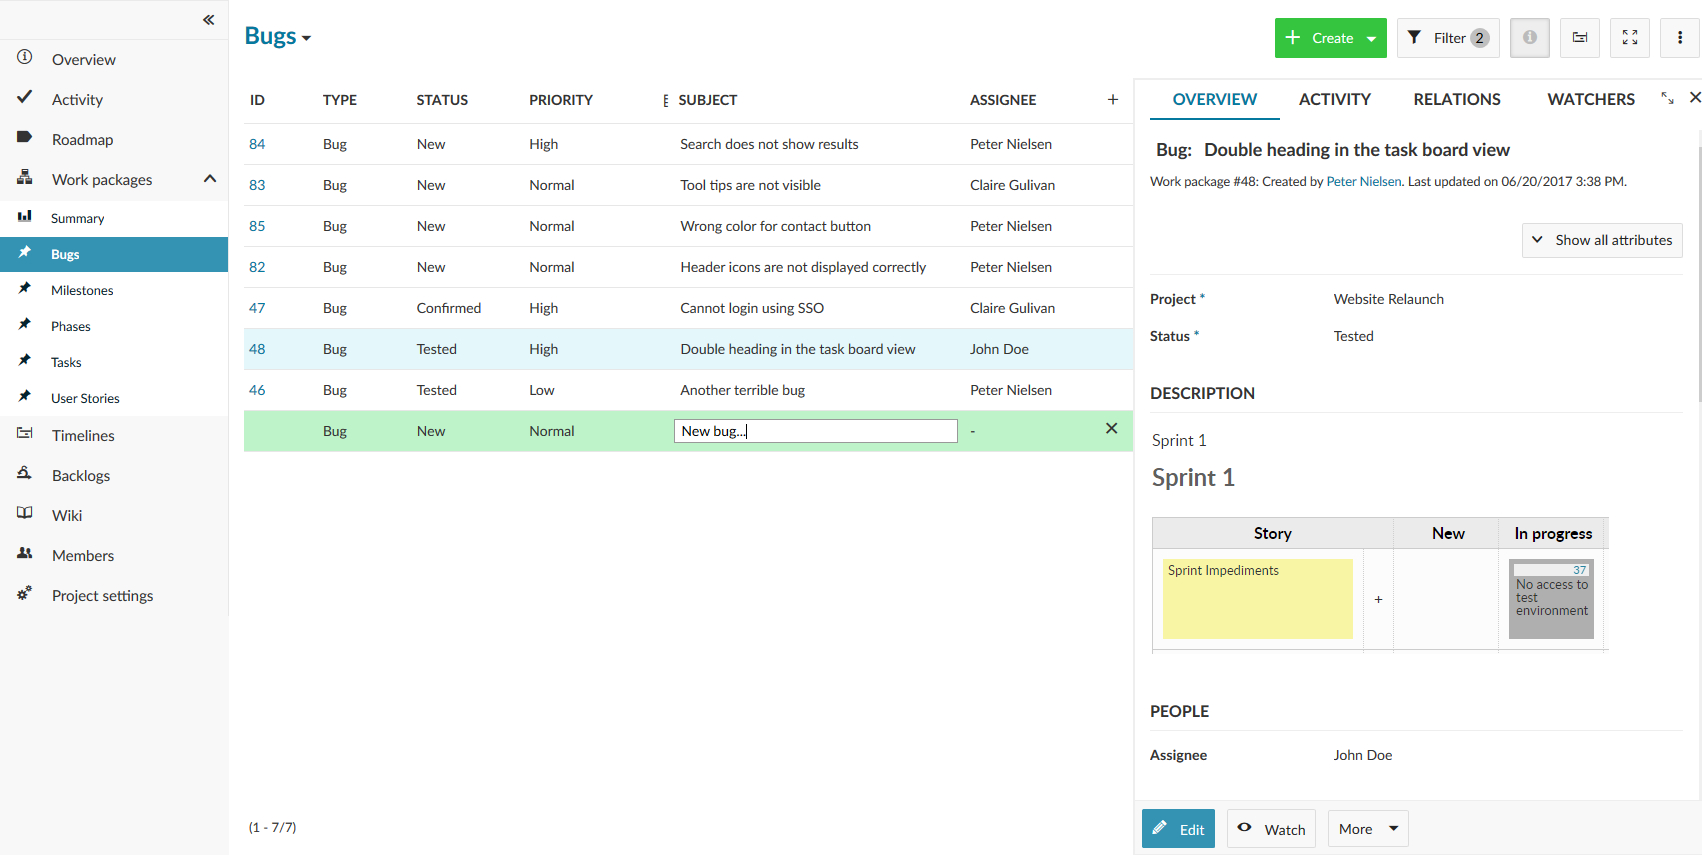Open the Gantt chart timeline view icon
This screenshot has width=1702, height=855.
tap(1579, 38)
